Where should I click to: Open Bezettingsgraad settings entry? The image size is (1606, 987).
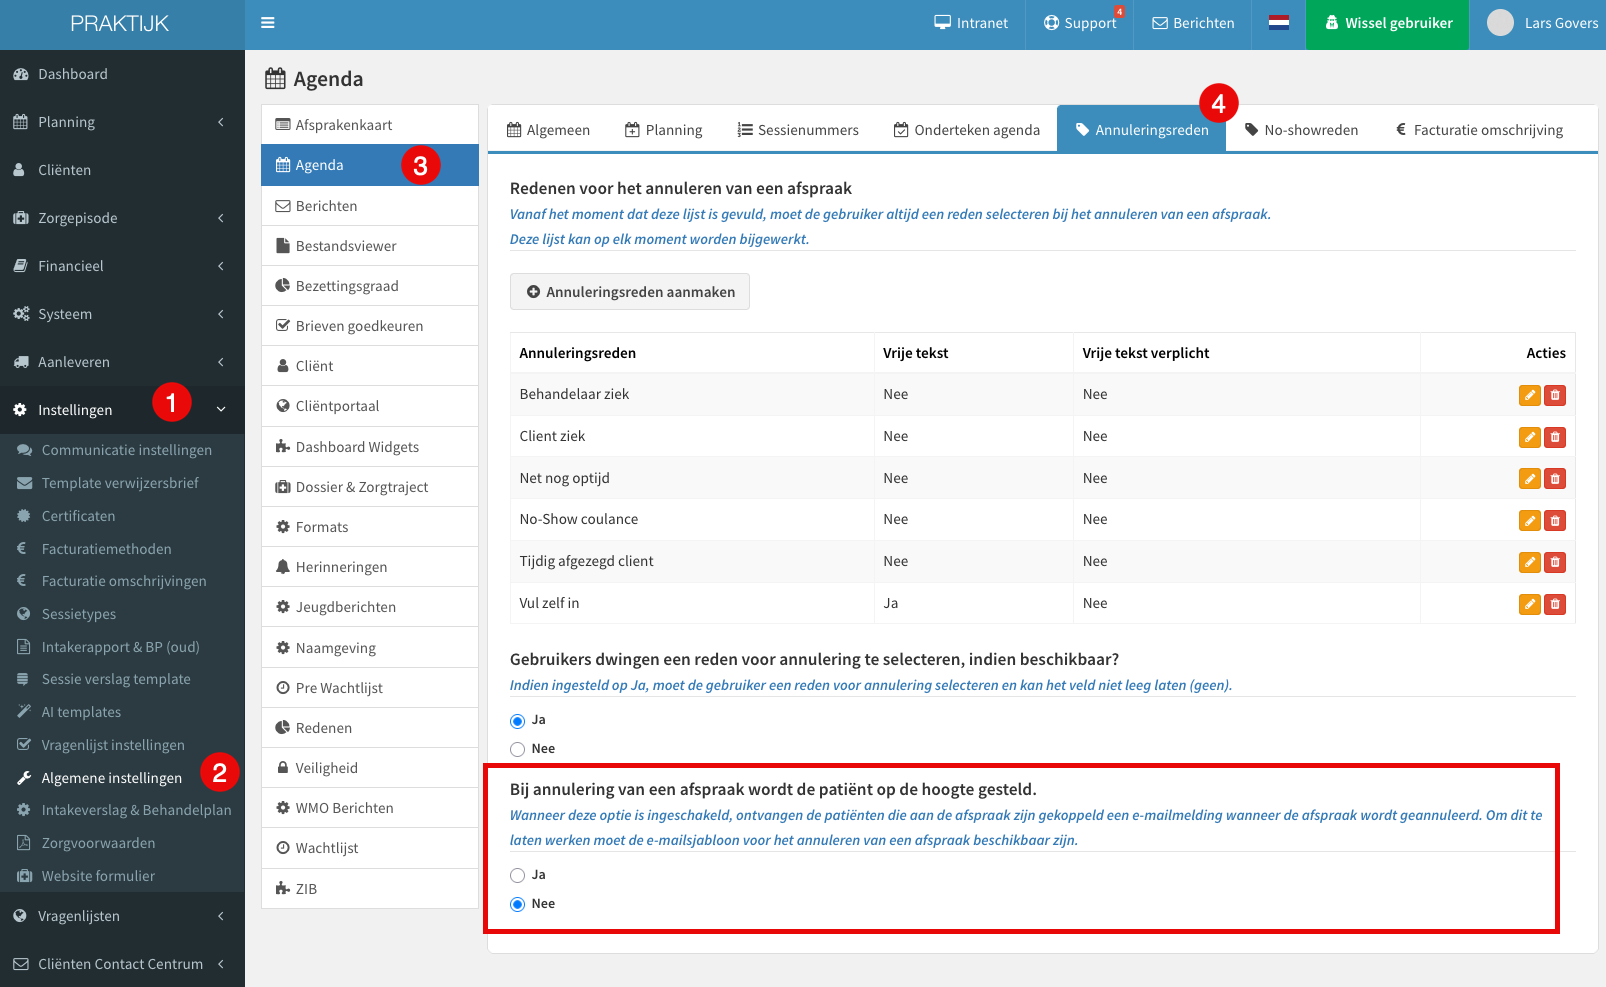pyautogui.click(x=370, y=286)
